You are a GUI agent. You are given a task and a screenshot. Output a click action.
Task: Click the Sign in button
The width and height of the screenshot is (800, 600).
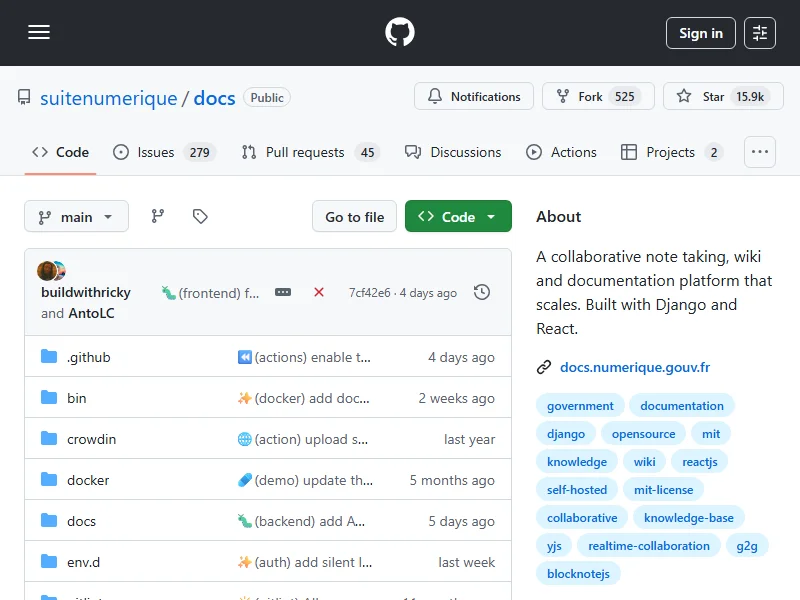coord(700,33)
